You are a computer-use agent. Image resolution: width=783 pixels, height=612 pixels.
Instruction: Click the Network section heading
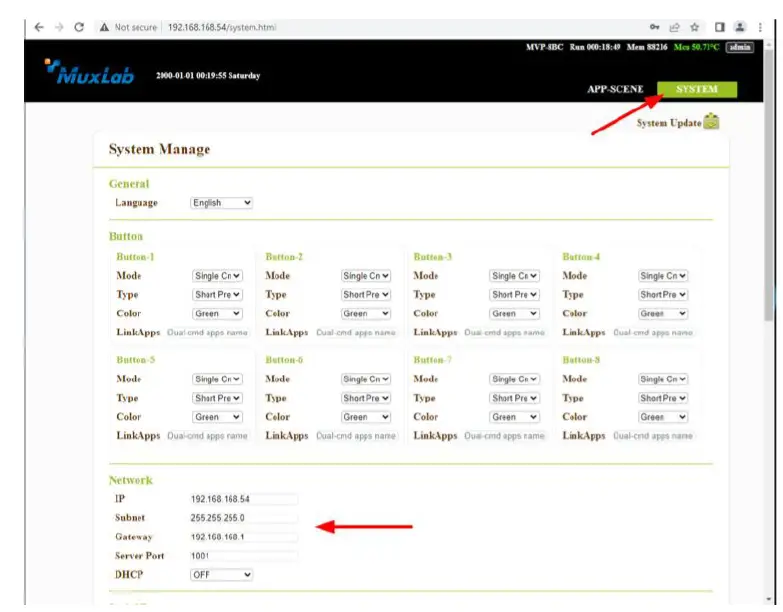131,480
